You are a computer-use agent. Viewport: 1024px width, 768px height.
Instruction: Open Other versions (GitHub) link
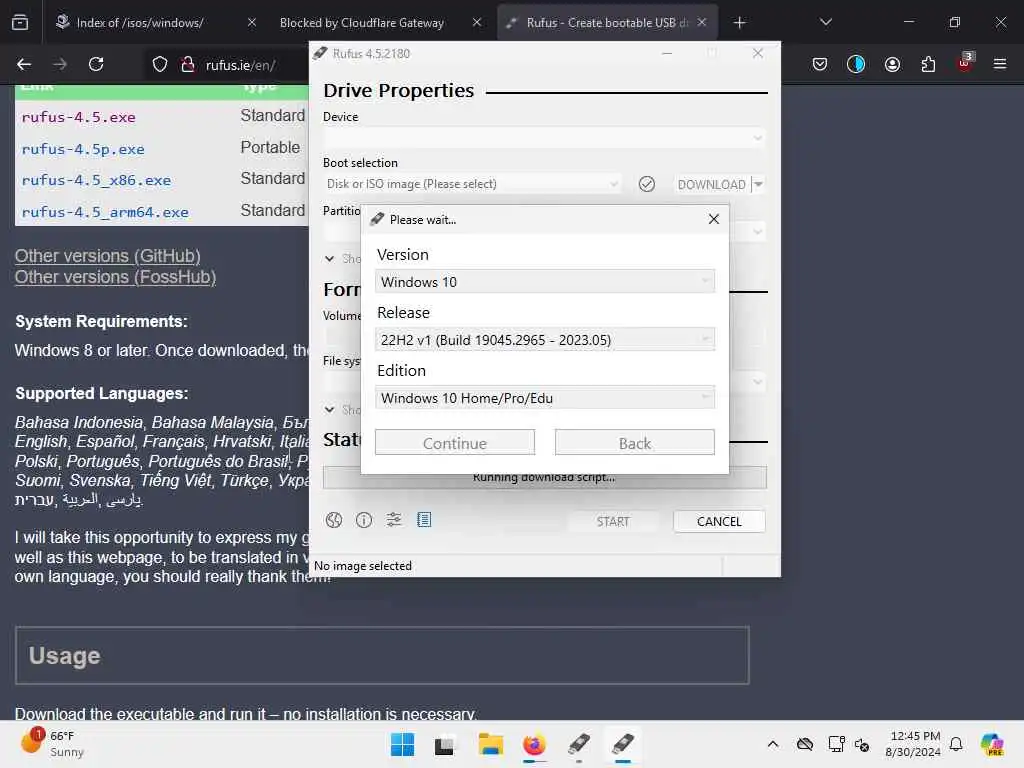click(108, 256)
